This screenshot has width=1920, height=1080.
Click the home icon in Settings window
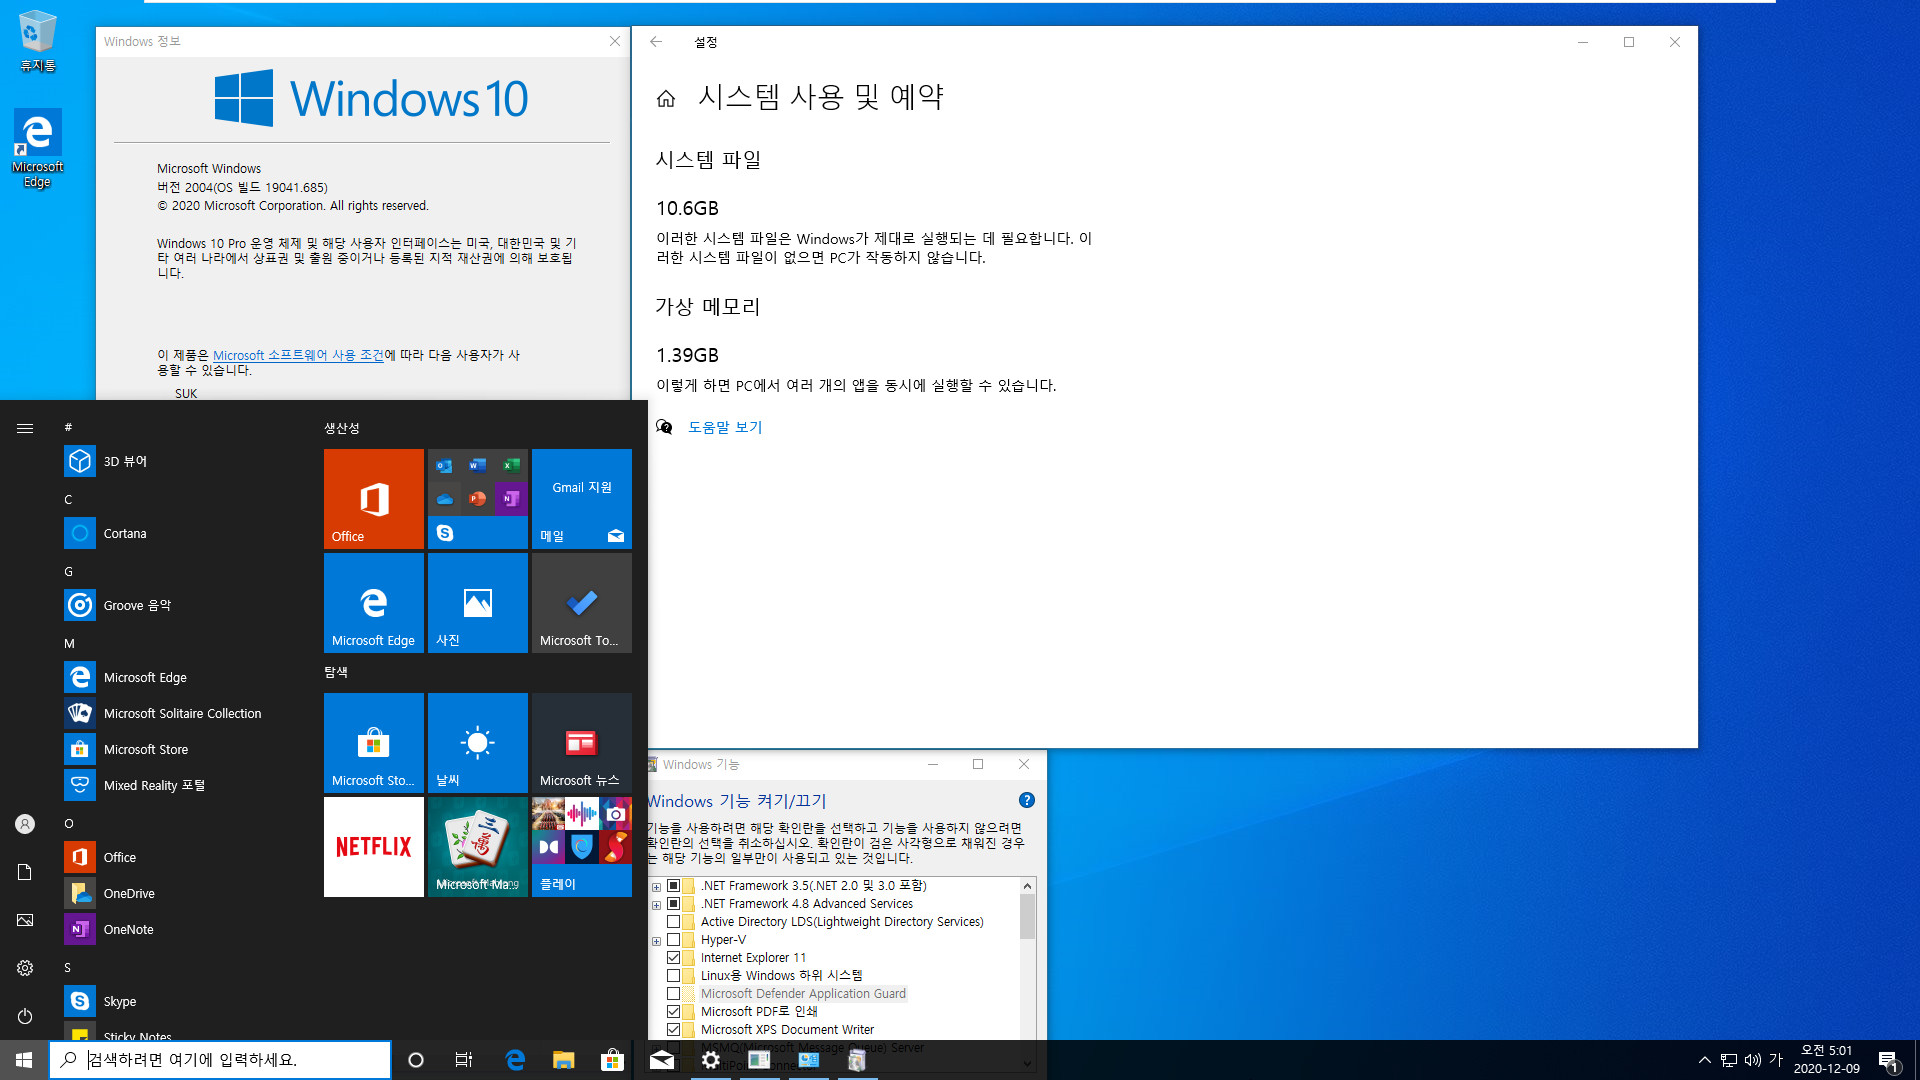[666, 98]
